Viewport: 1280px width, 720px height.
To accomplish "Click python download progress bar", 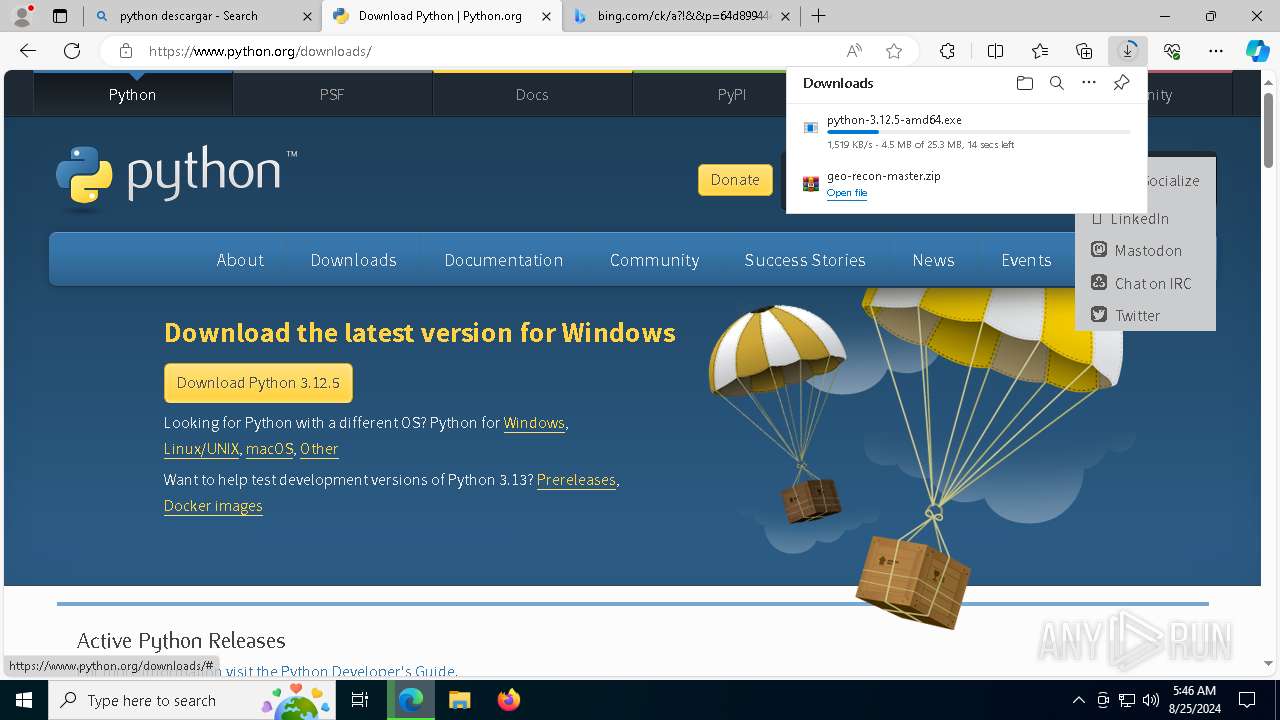I will [978, 132].
